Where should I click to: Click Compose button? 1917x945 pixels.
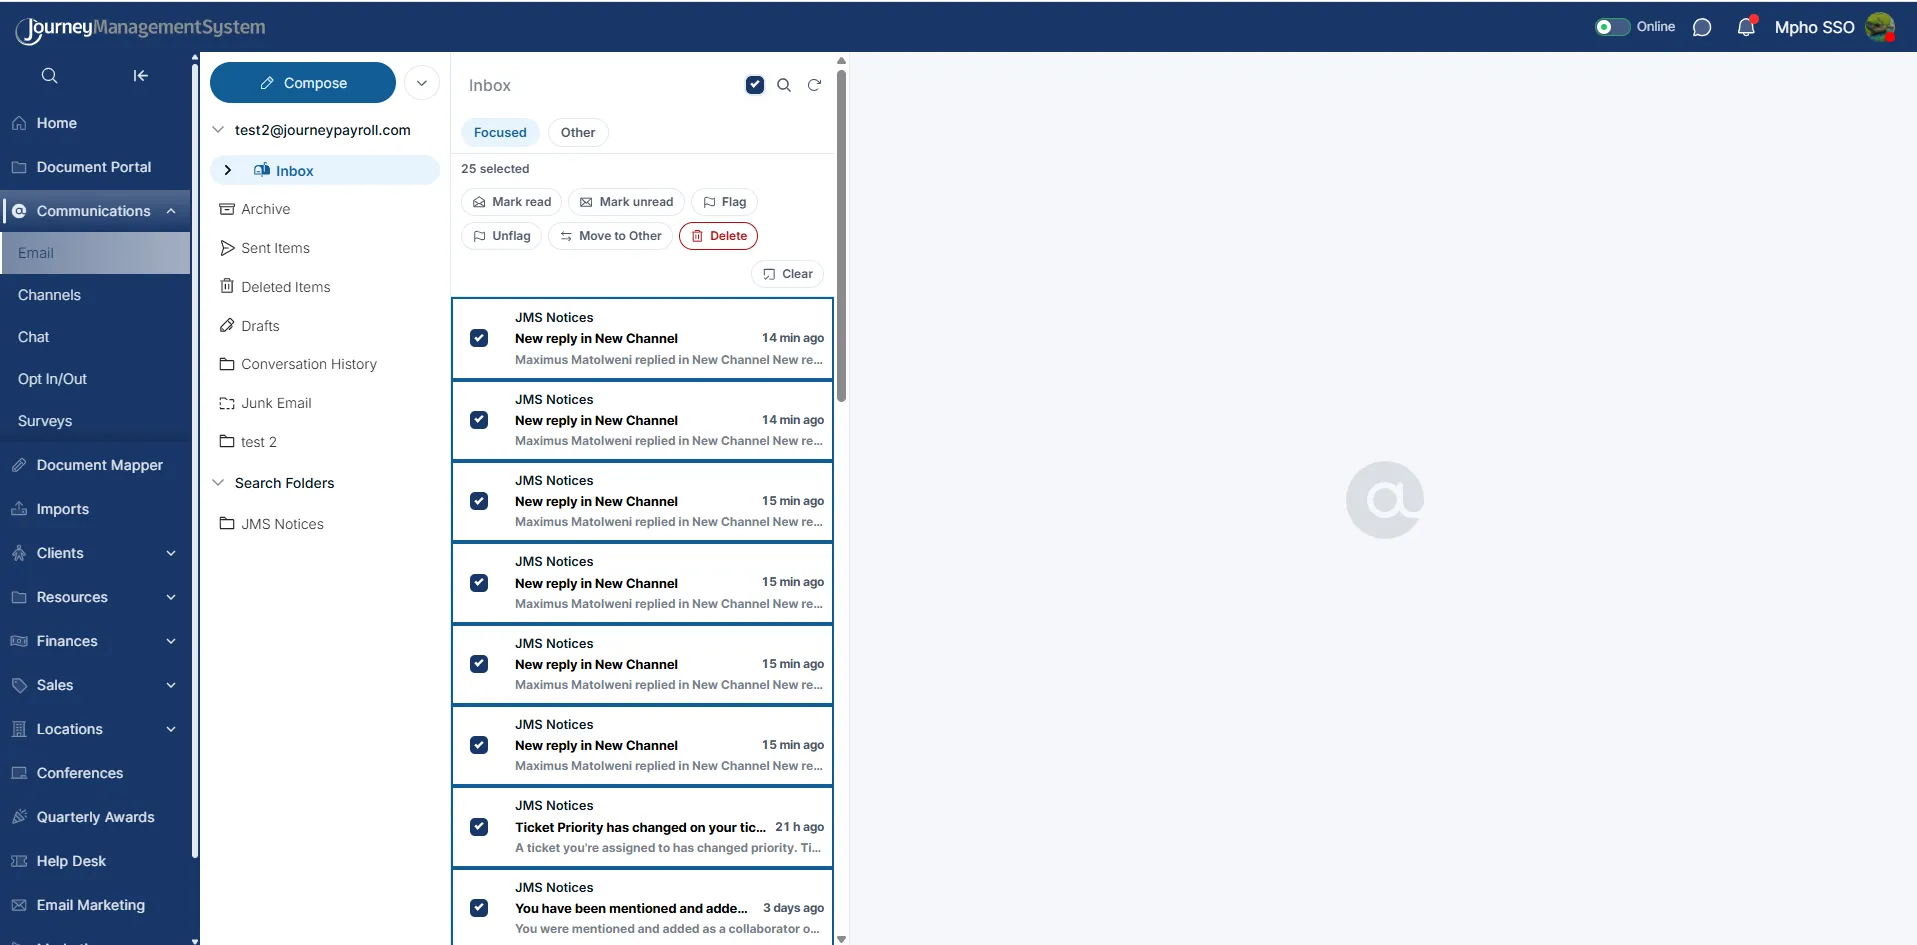pyautogui.click(x=303, y=83)
